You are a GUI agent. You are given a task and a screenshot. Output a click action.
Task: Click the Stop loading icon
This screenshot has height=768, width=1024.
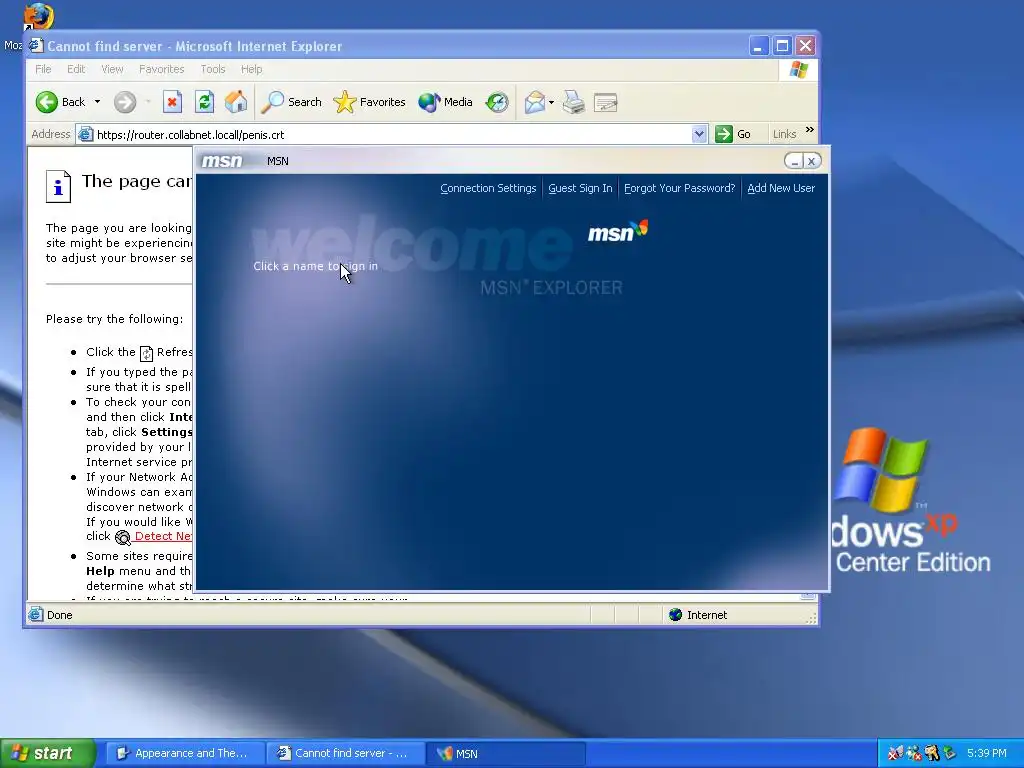[172, 102]
